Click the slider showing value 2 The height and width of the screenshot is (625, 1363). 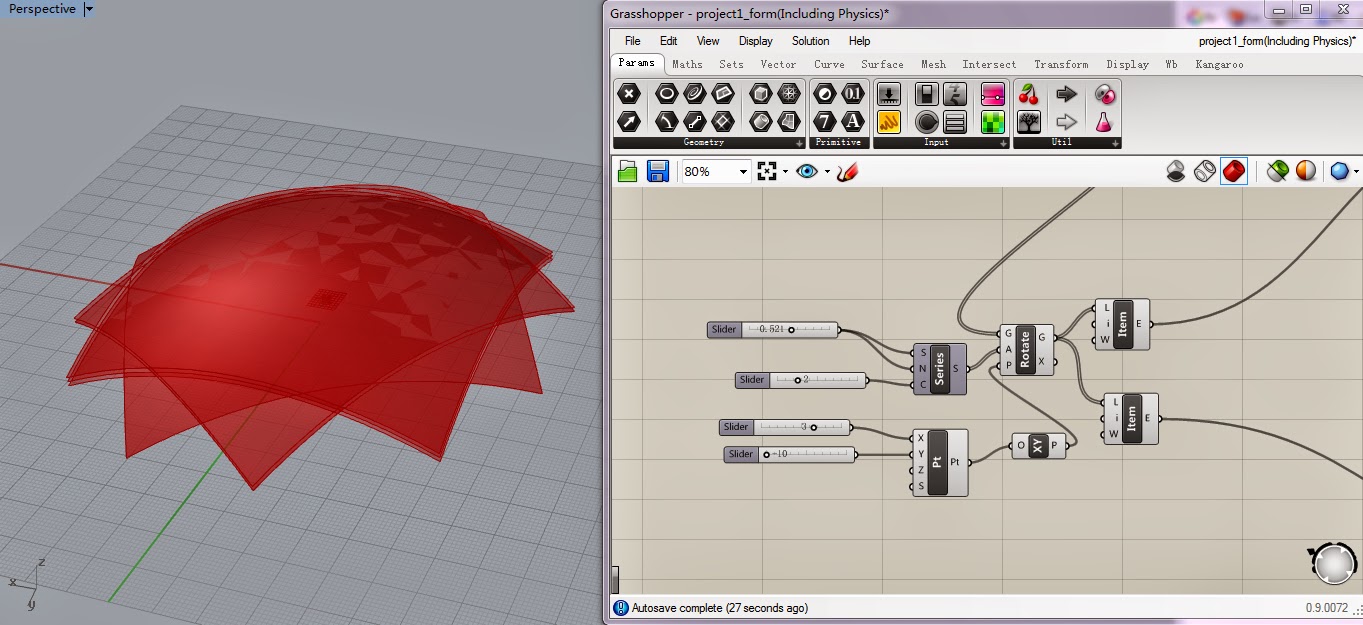tap(801, 380)
